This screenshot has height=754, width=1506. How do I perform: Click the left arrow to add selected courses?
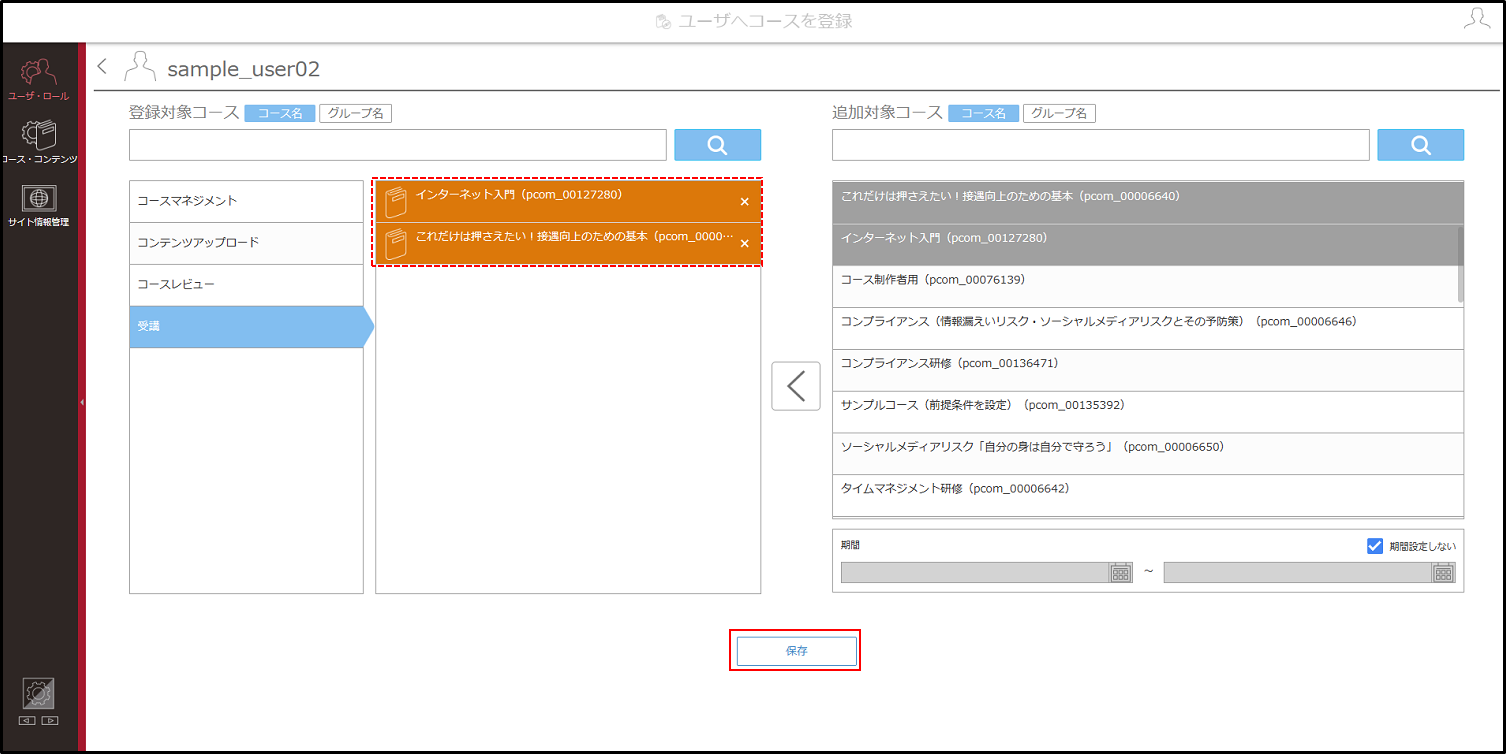coord(796,386)
